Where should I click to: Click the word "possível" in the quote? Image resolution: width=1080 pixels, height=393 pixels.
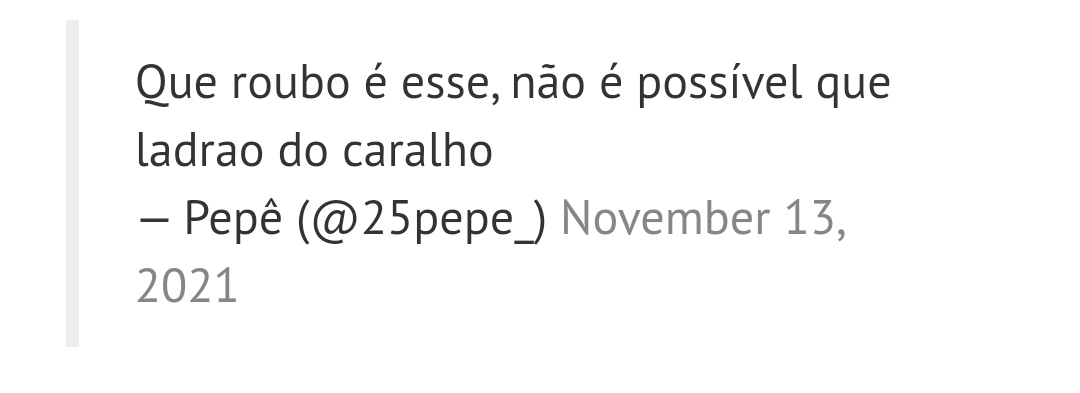coord(719,84)
